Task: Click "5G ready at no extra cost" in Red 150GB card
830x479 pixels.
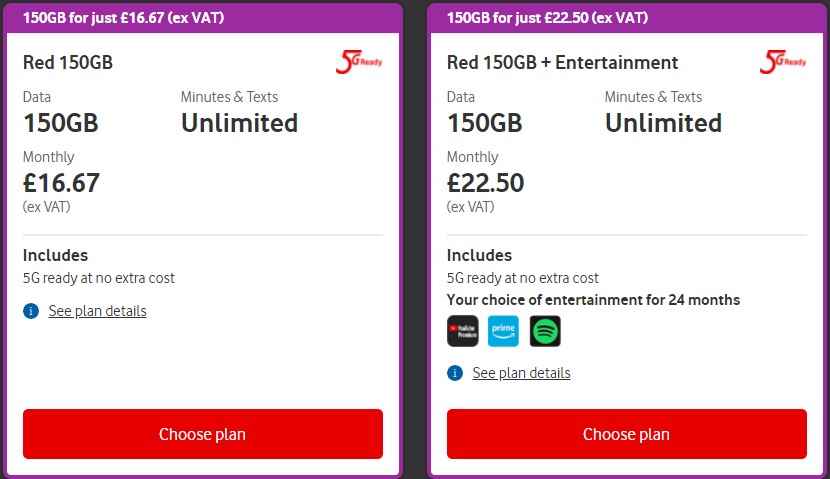Action: (x=98, y=278)
